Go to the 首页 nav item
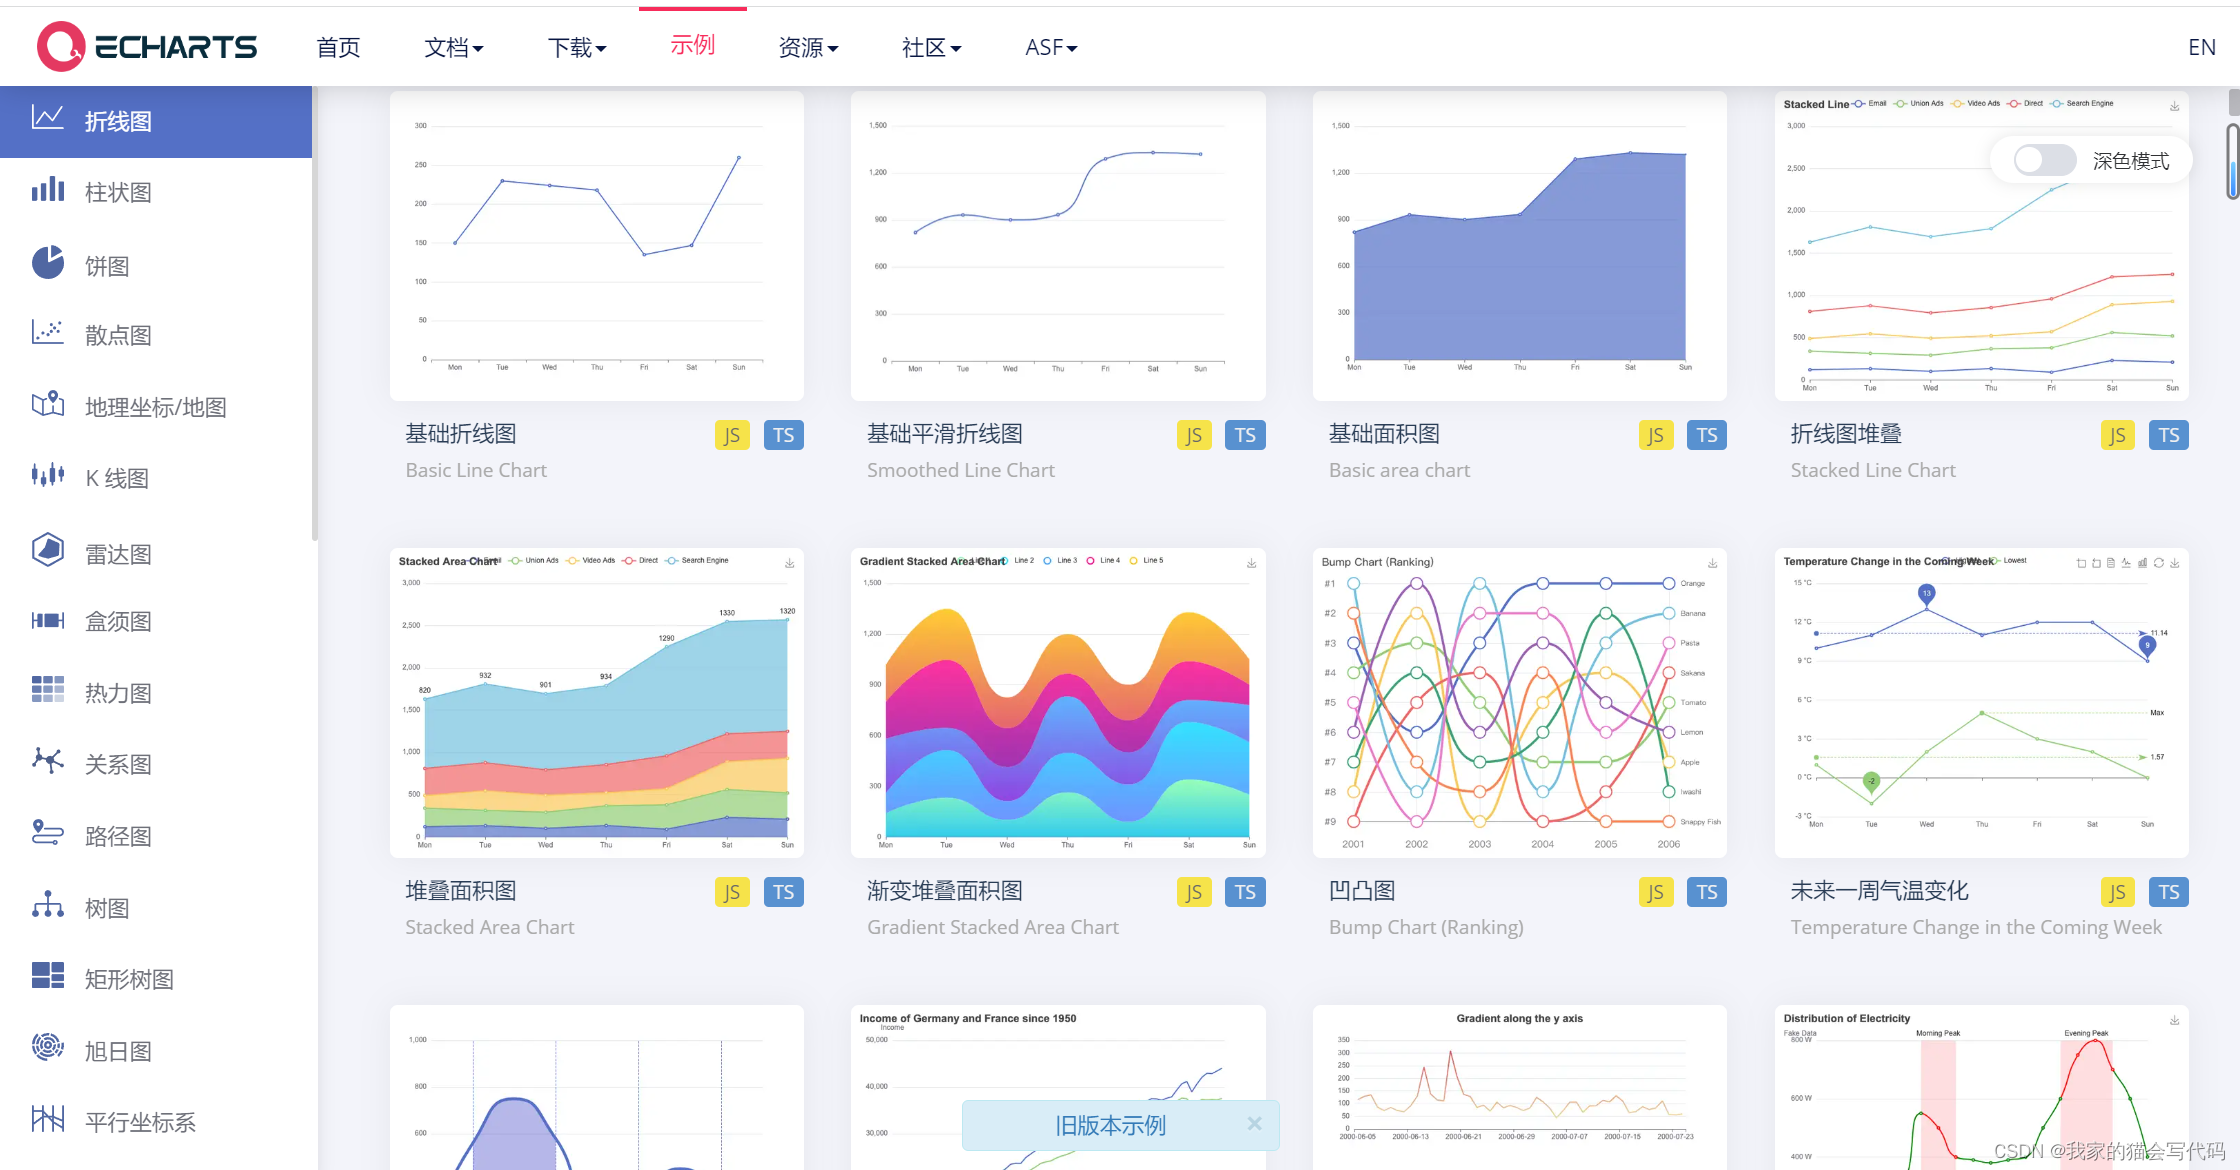The width and height of the screenshot is (2240, 1170). tap(338, 48)
